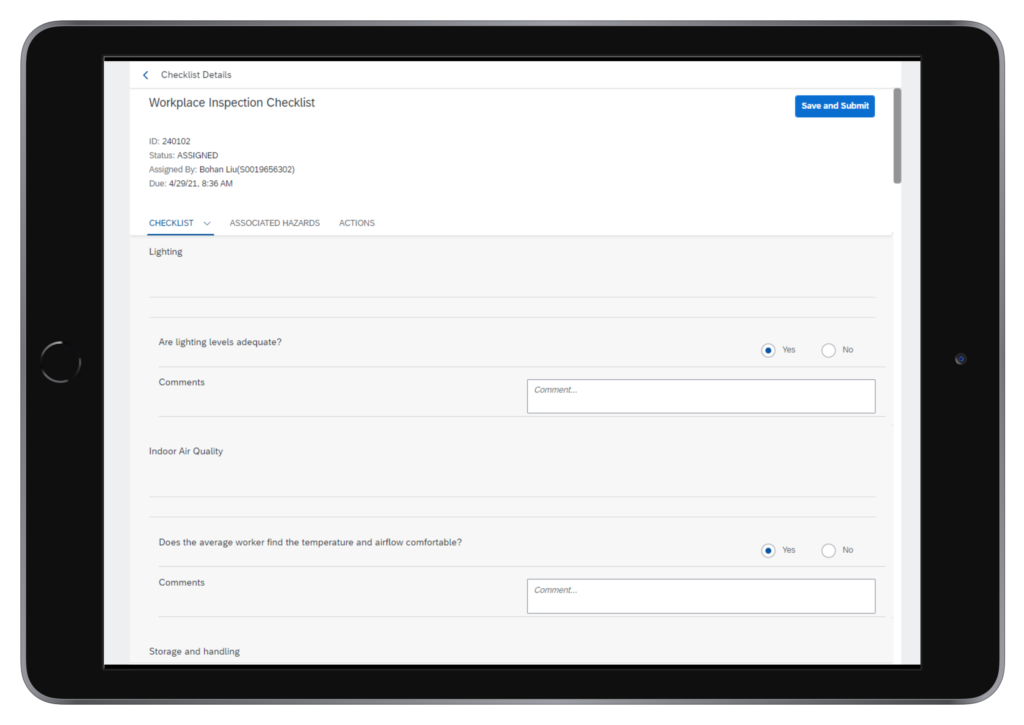Switch to the ASSOCIATED HAZARDS tab
1024x725 pixels.
point(274,223)
